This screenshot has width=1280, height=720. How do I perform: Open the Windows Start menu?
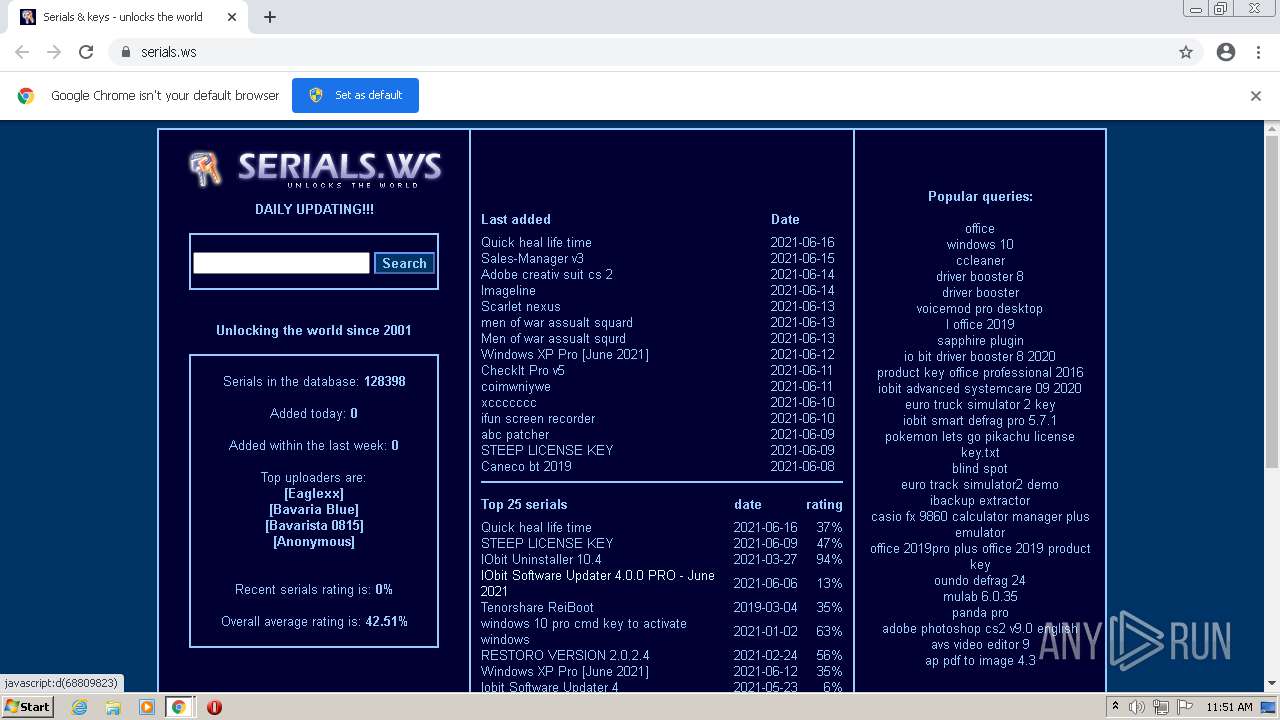pos(27,707)
